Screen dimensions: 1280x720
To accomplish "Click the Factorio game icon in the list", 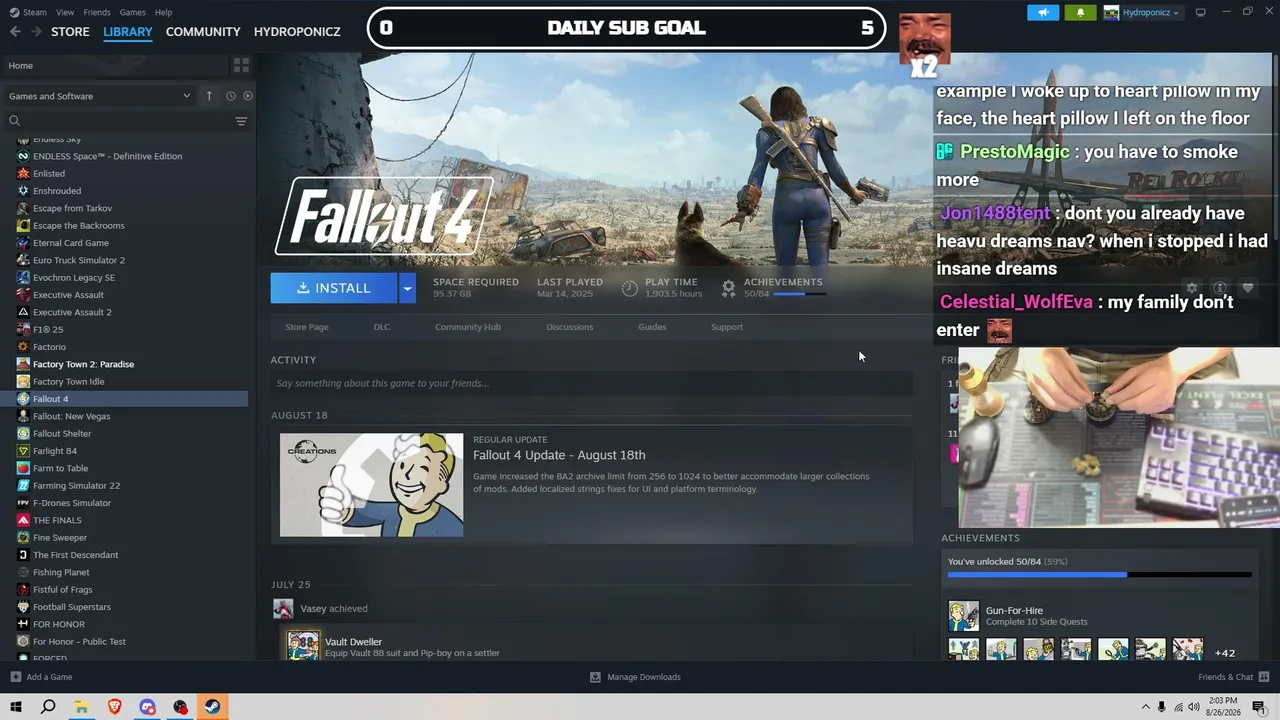I will pyautogui.click(x=23, y=347).
